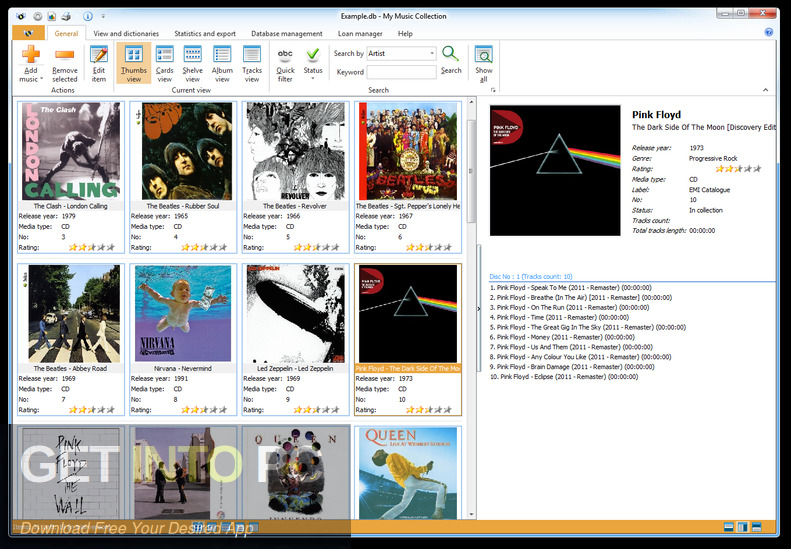Select track 'Breathe (In The Air)'
The height and width of the screenshot is (549, 791).
(581, 298)
